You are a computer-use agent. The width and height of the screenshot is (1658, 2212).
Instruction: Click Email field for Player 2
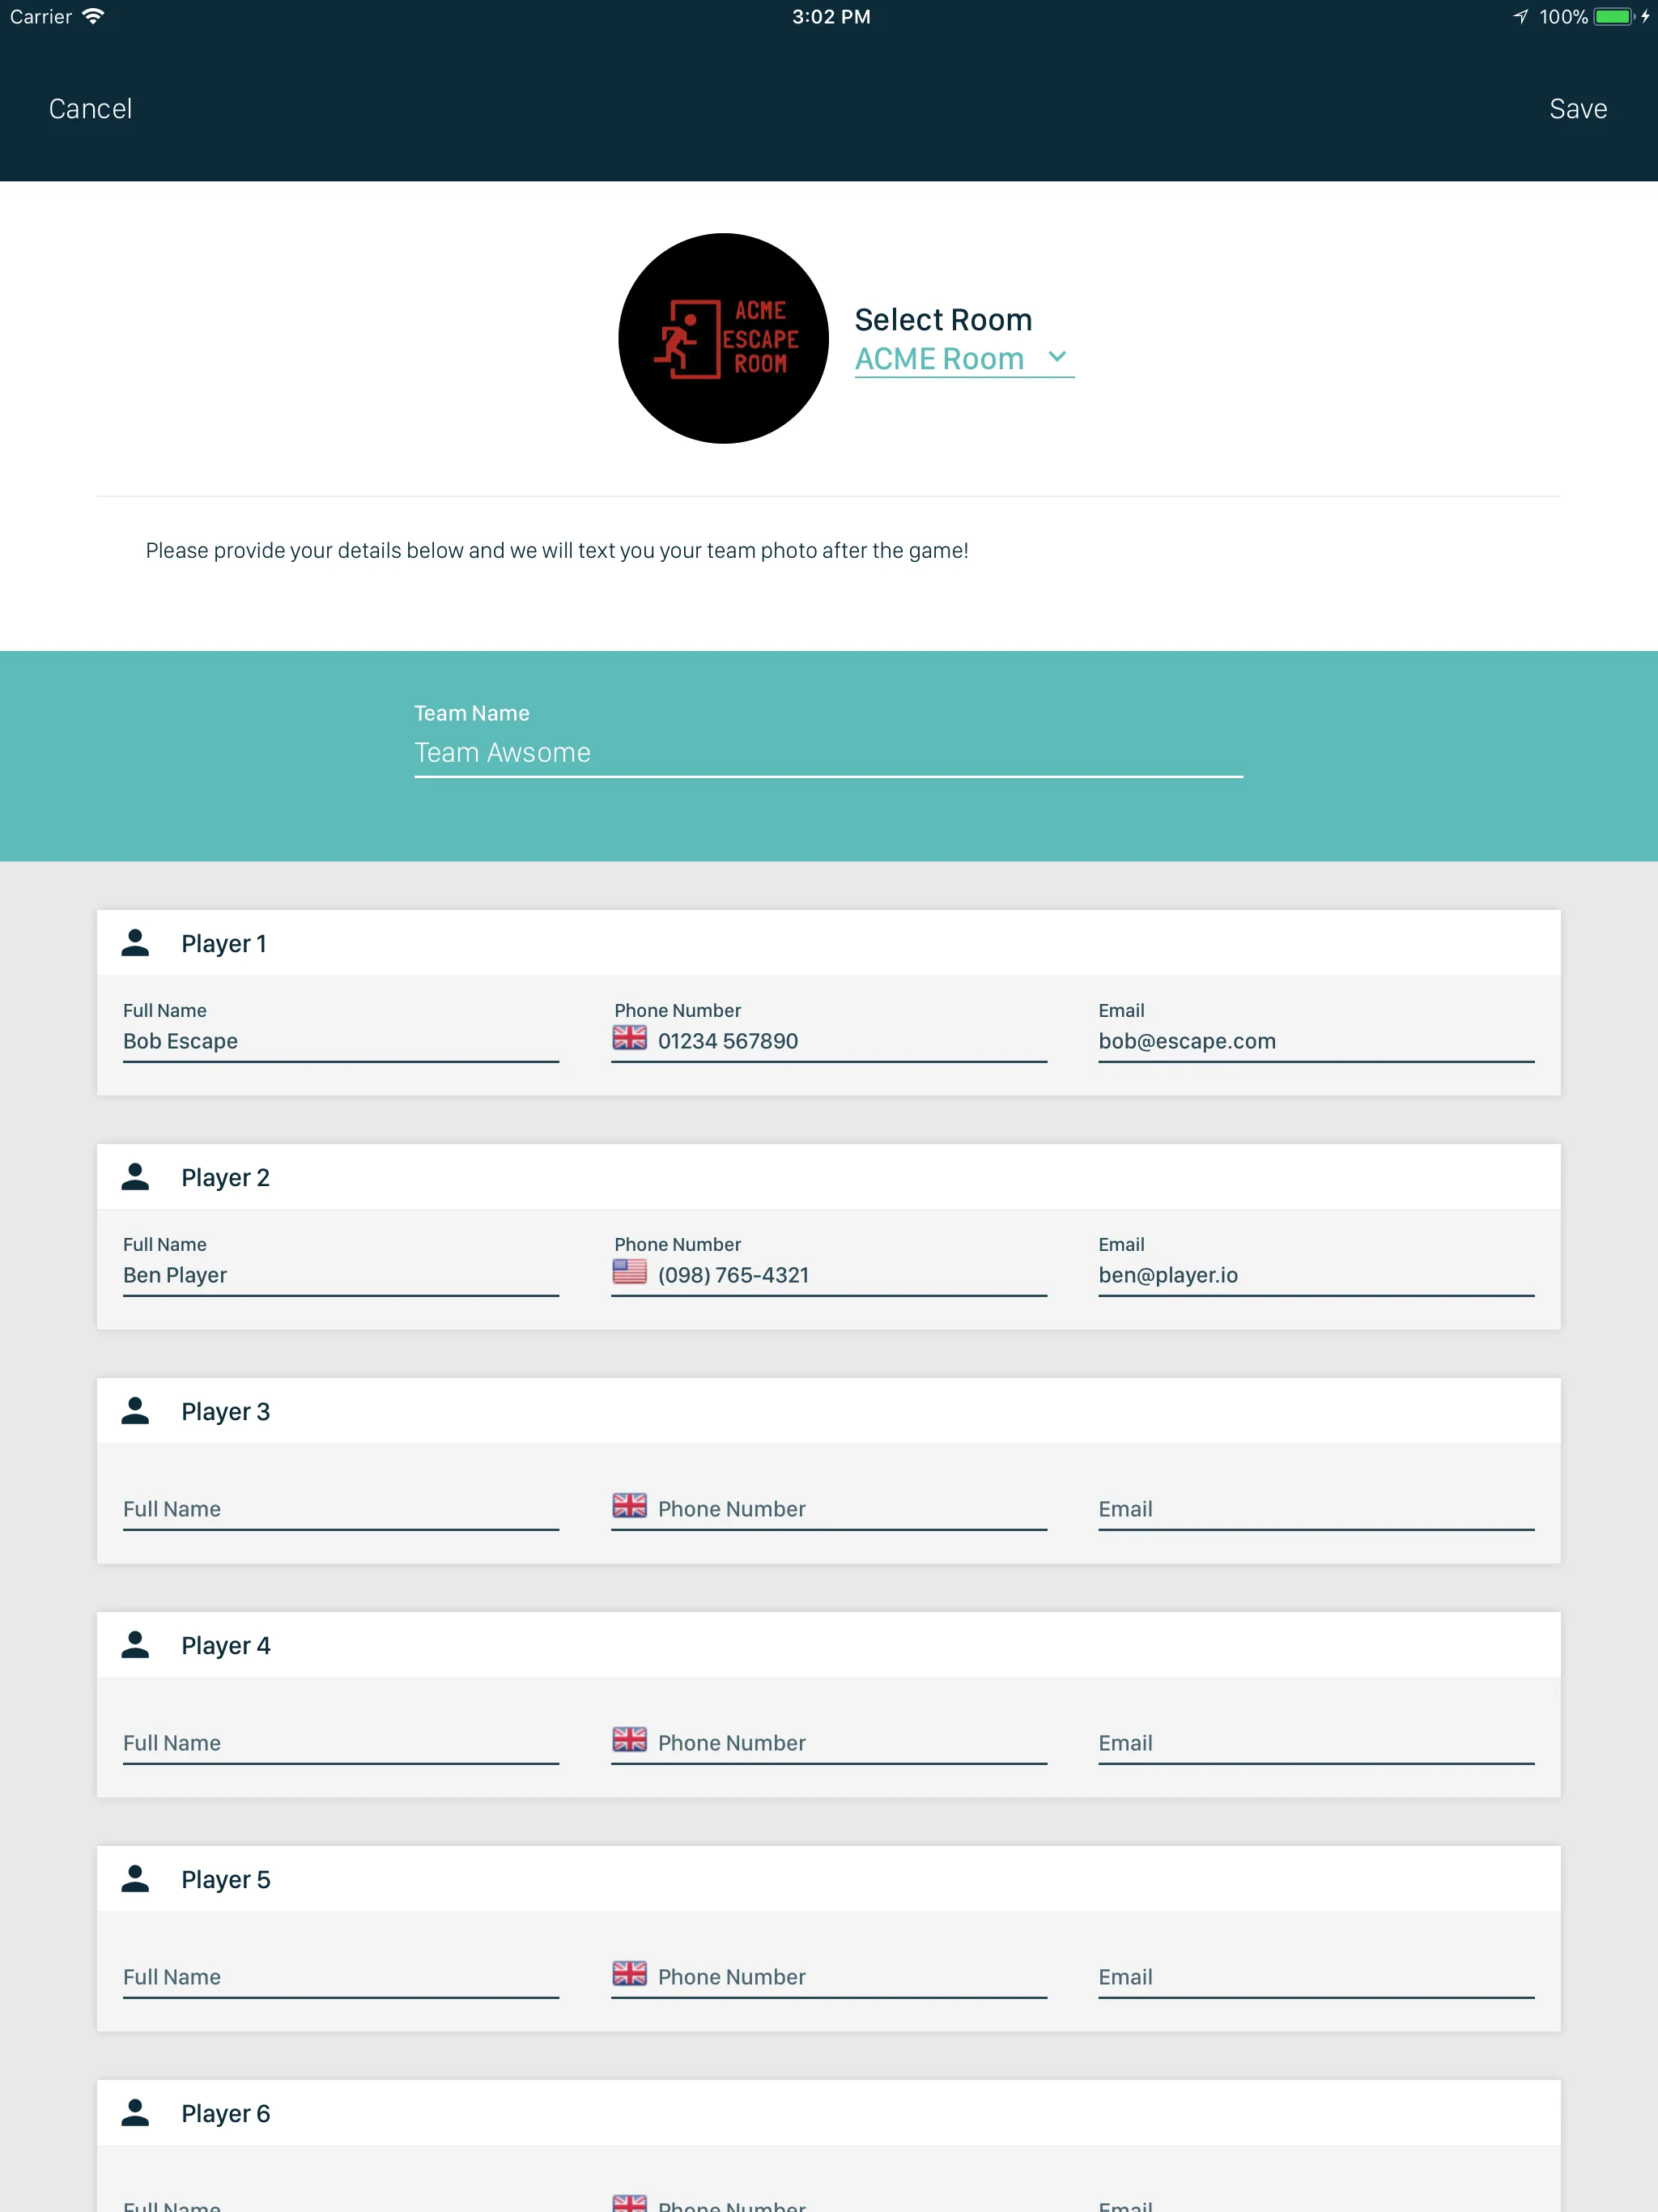(1315, 1275)
